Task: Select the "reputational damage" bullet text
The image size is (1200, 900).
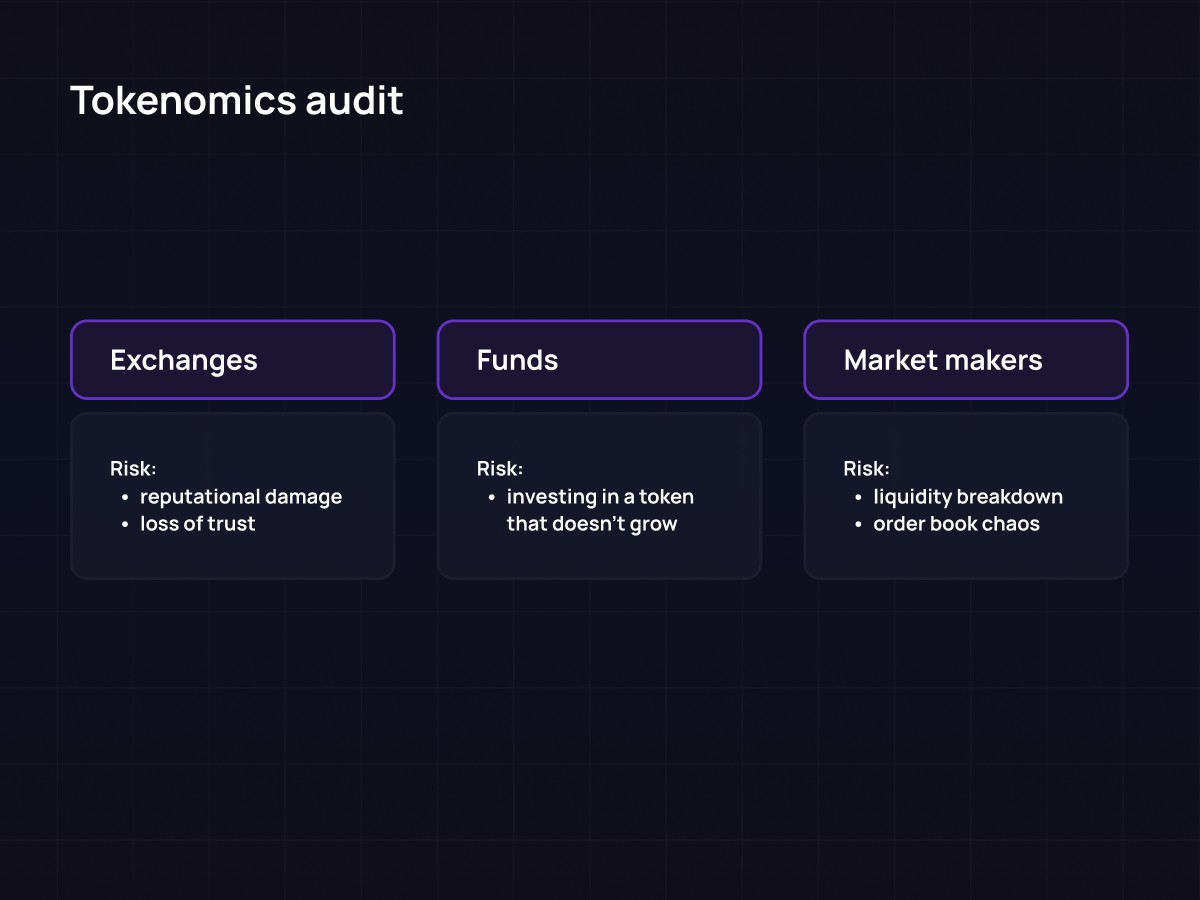Action: tap(241, 497)
